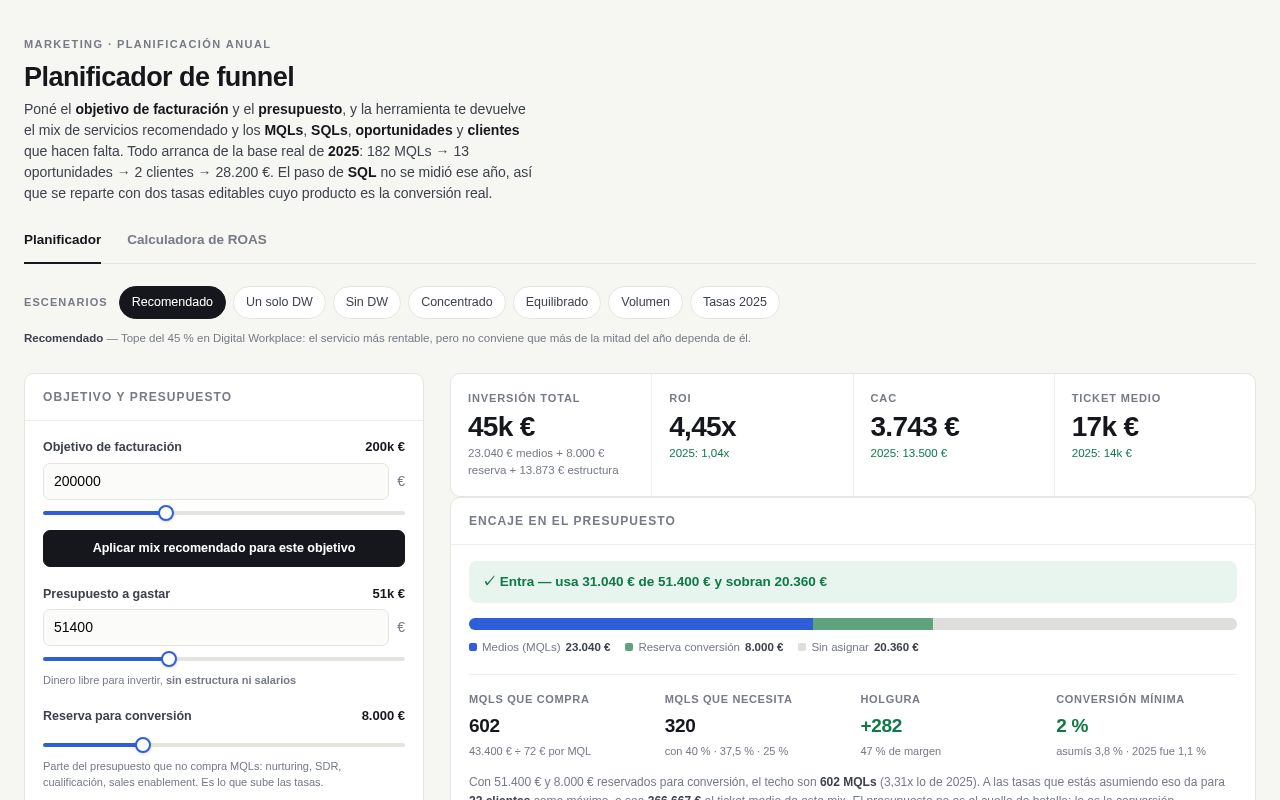1280x800 pixels.
Task: Click the green Reserva segment of the budget bar
Action: 873,624
